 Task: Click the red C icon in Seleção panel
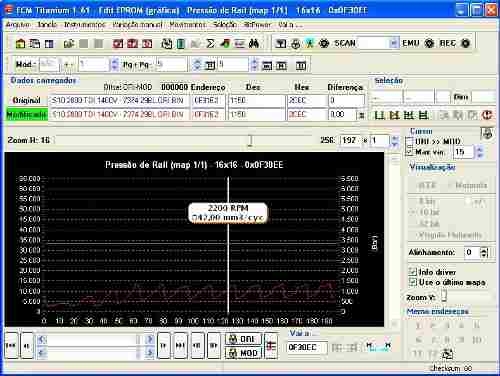click(487, 115)
